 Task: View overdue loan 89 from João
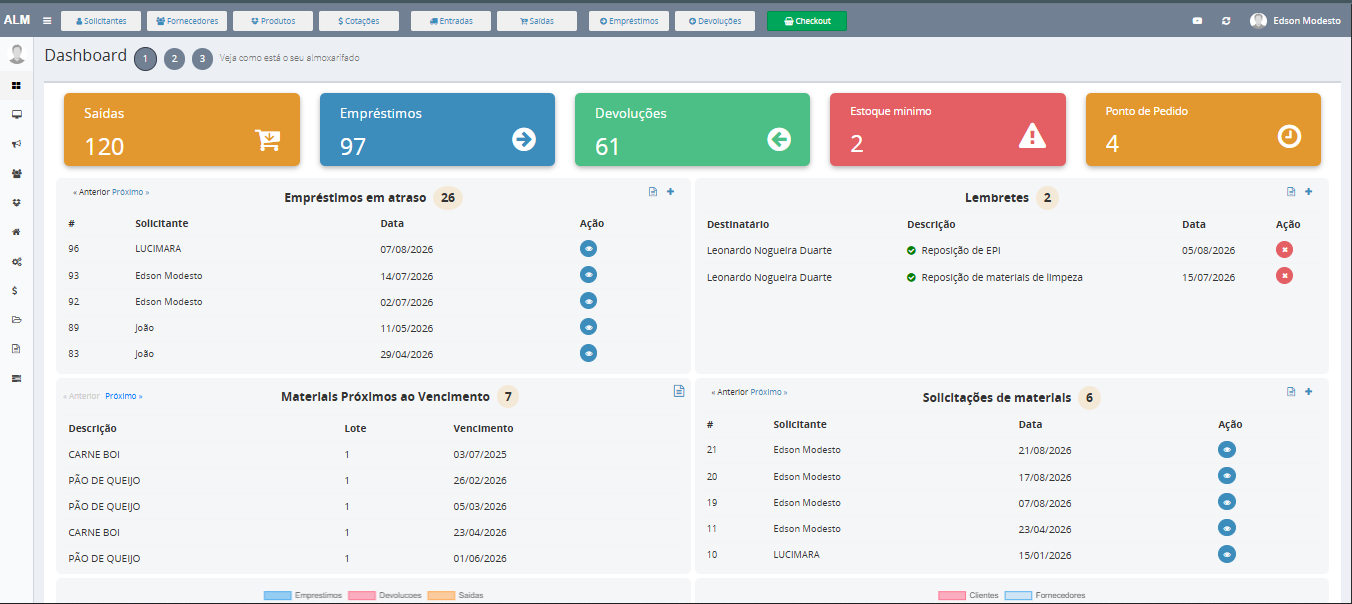pos(589,326)
